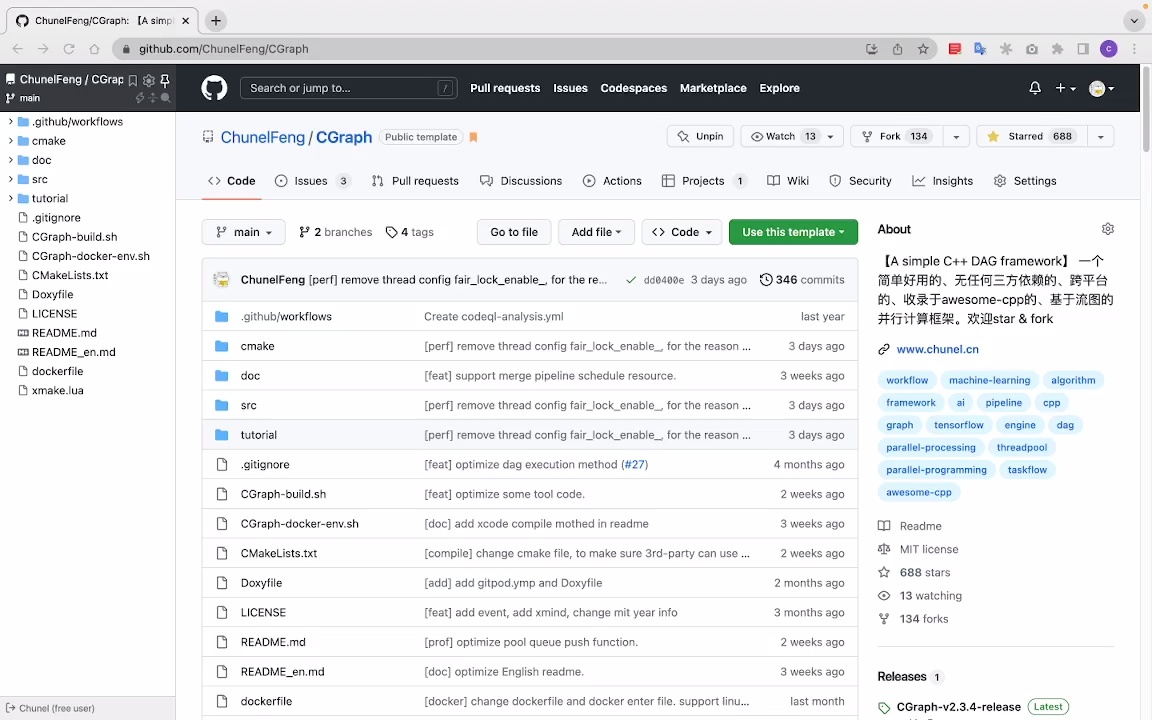Click Codespaces in top navigation
This screenshot has width=1152, height=720.
(633, 88)
